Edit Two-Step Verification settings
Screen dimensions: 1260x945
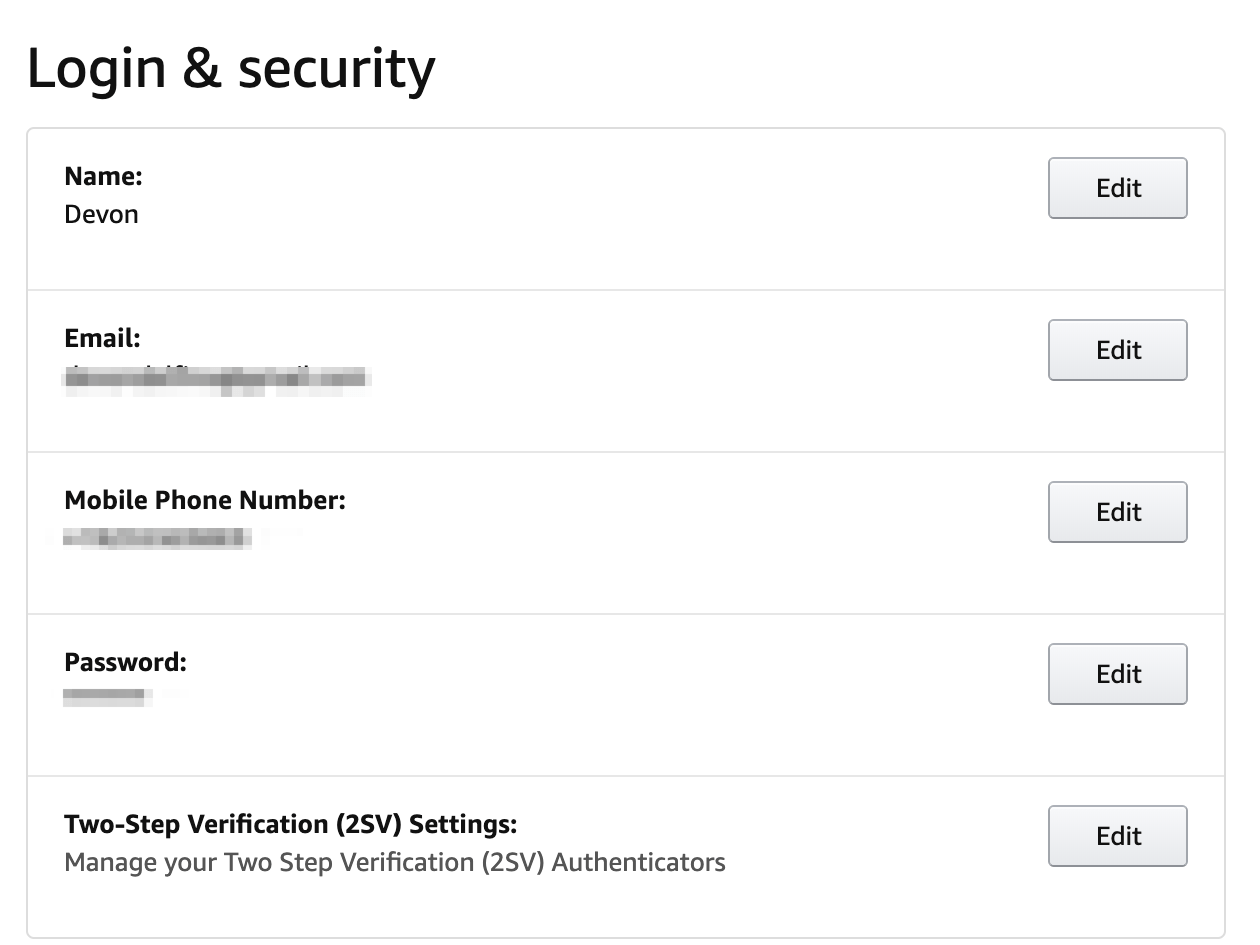[x=1117, y=836]
